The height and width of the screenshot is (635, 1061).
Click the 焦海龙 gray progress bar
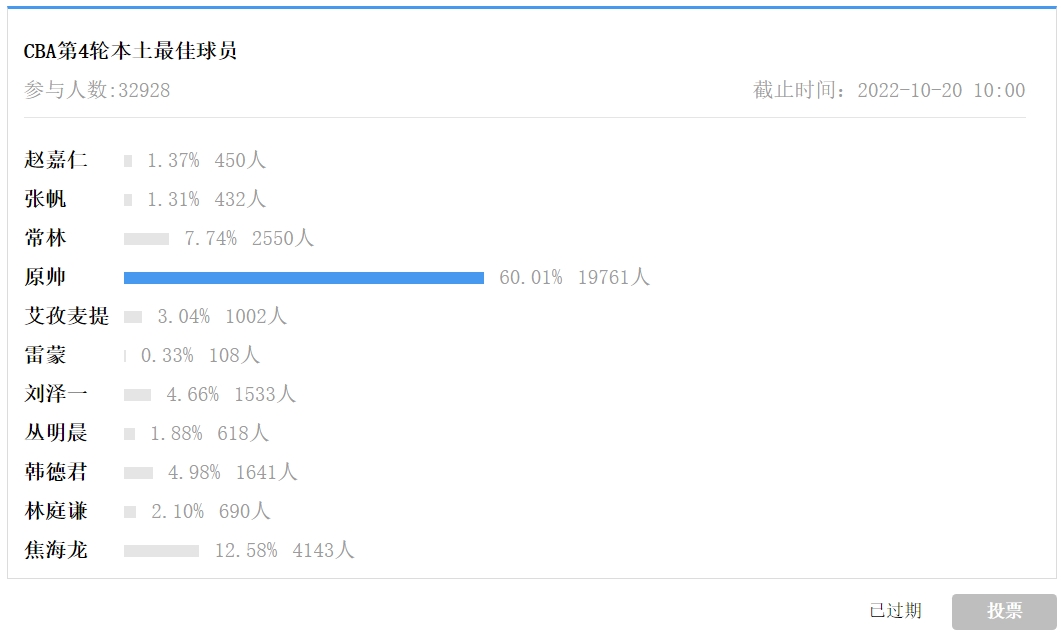161,551
